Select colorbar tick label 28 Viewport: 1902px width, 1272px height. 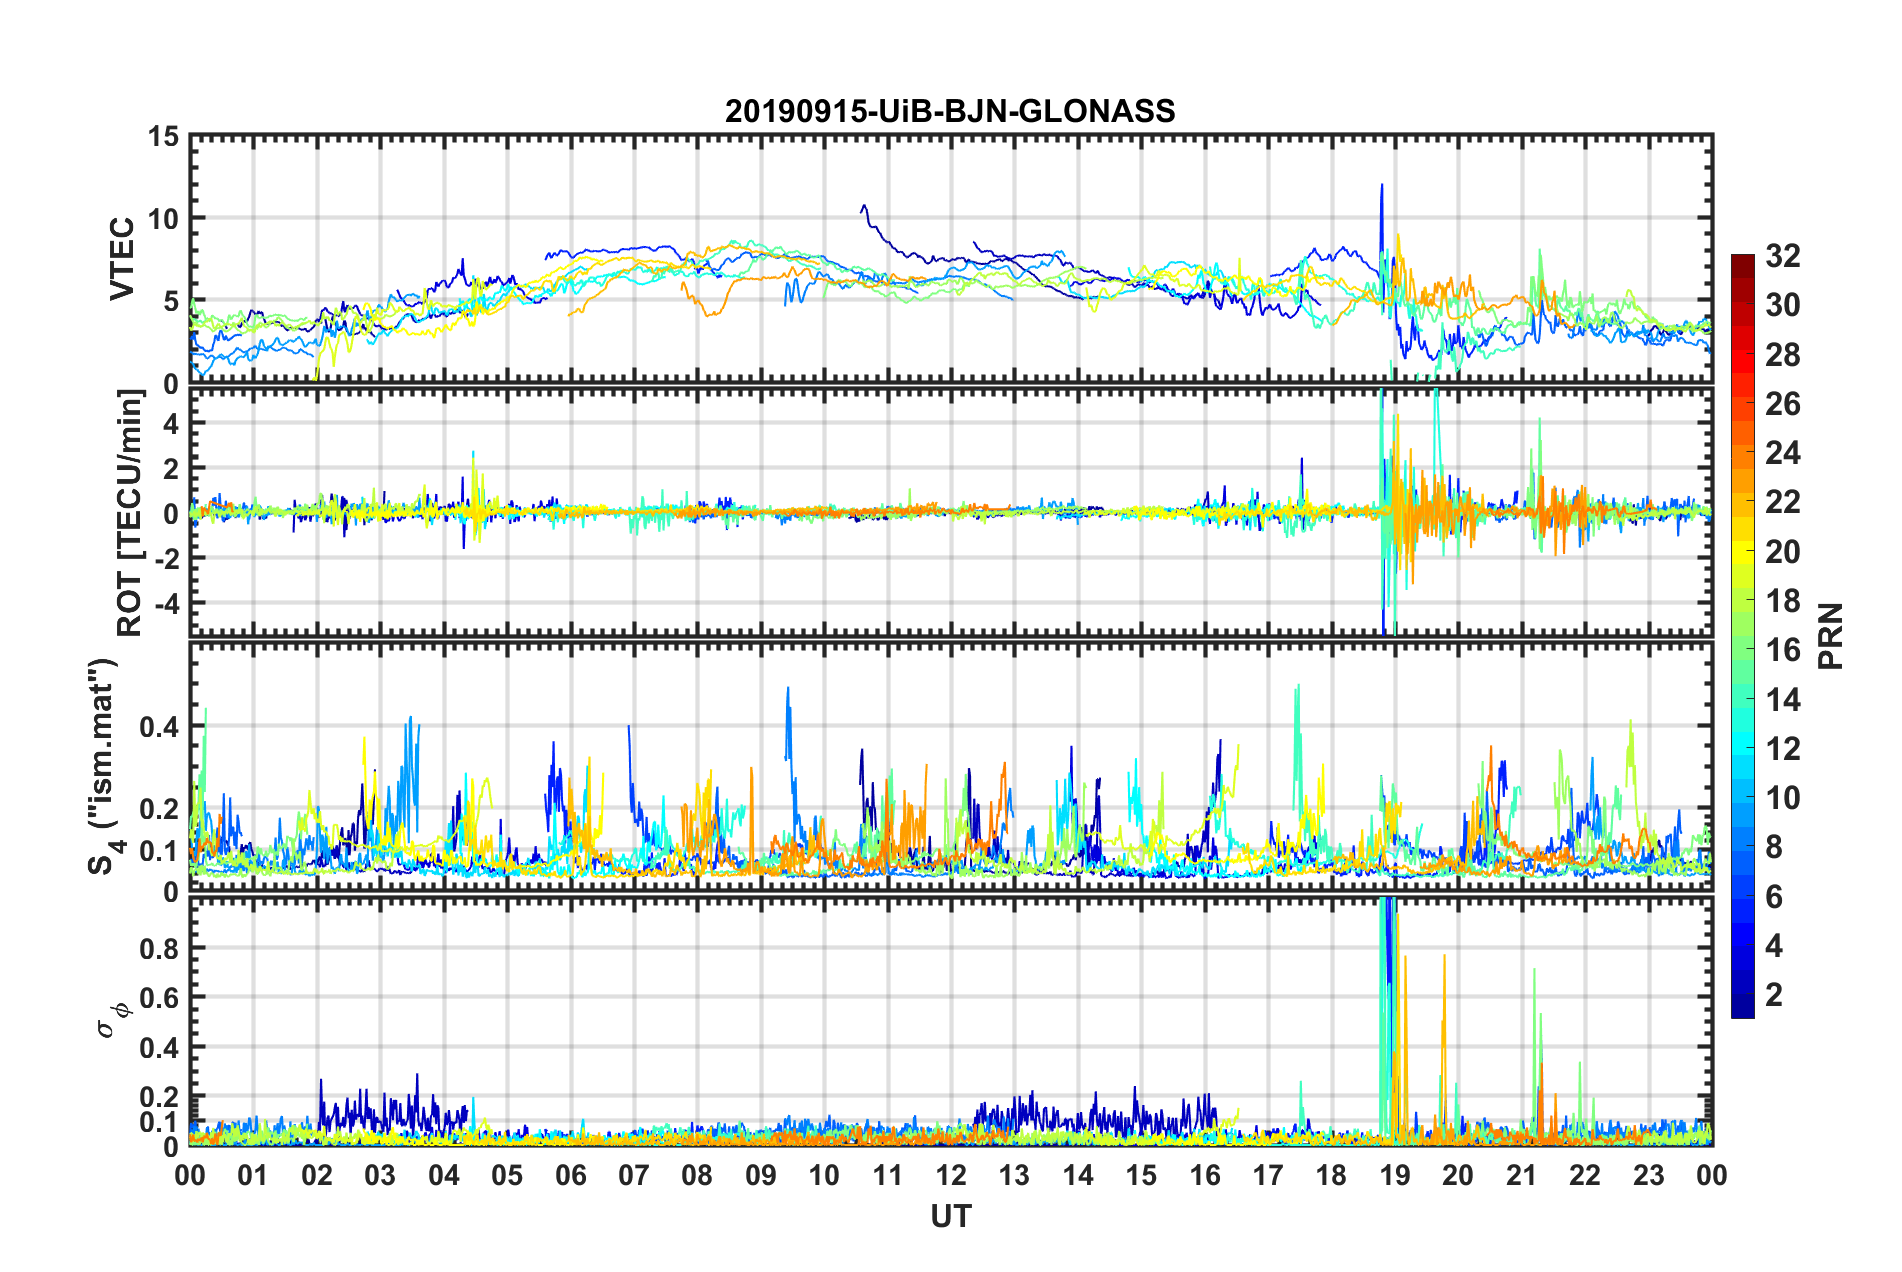[x=1783, y=355]
